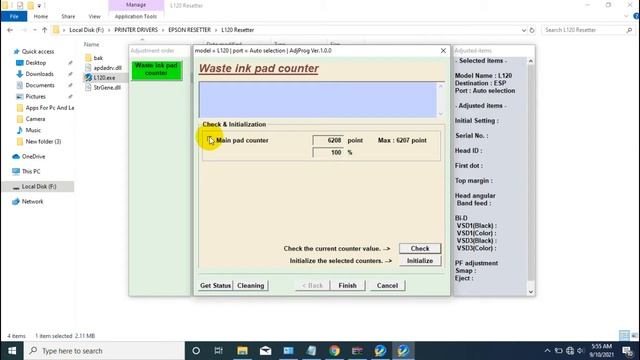Click the main pad counter percent field
640x360 pixels.
328,152
